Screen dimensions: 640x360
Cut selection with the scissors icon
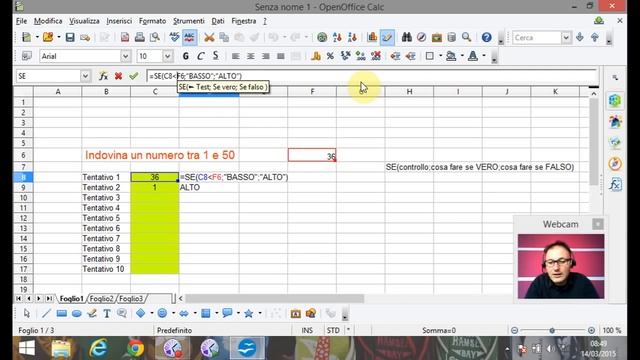click(x=209, y=38)
